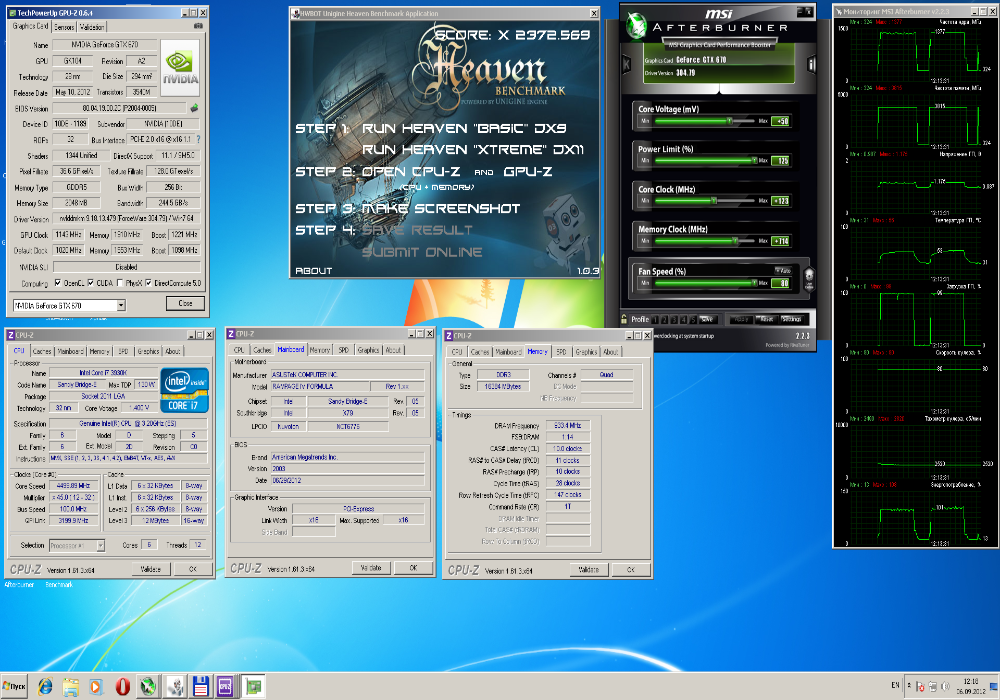Image resolution: width=1000 pixels, height=700 pixels.
Task: Click the Core Voltage slider handle
Action: click(730, 120)
